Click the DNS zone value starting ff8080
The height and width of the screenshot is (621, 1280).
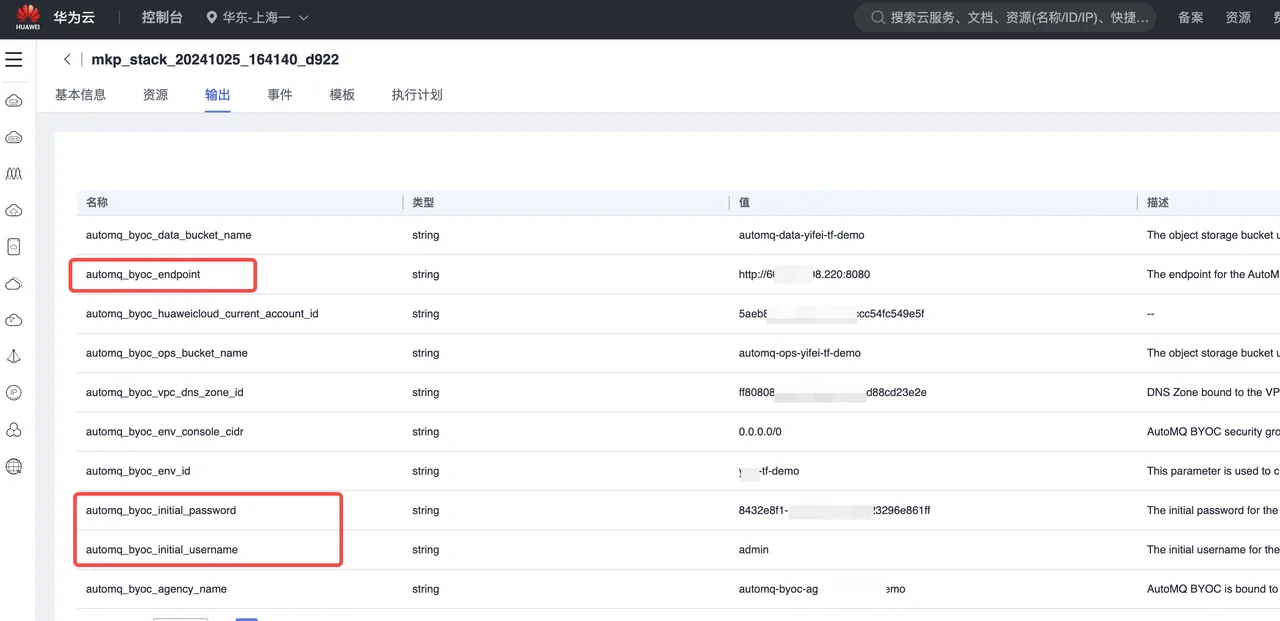tap(832, 392)
